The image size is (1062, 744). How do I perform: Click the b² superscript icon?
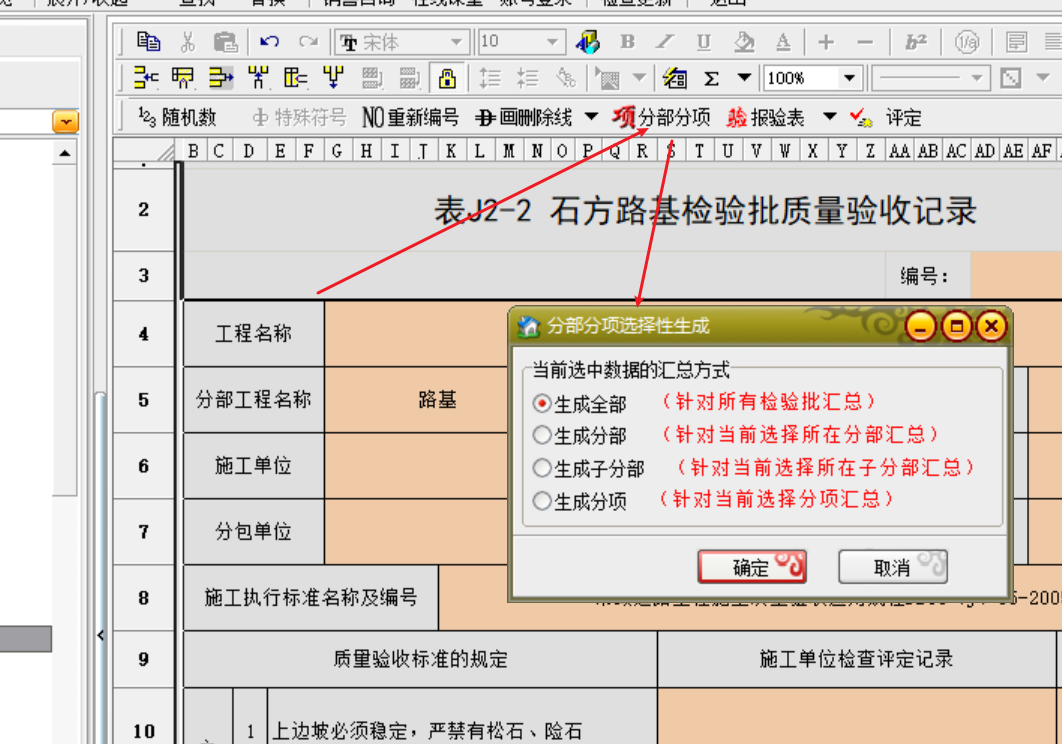tap(916, 42)
